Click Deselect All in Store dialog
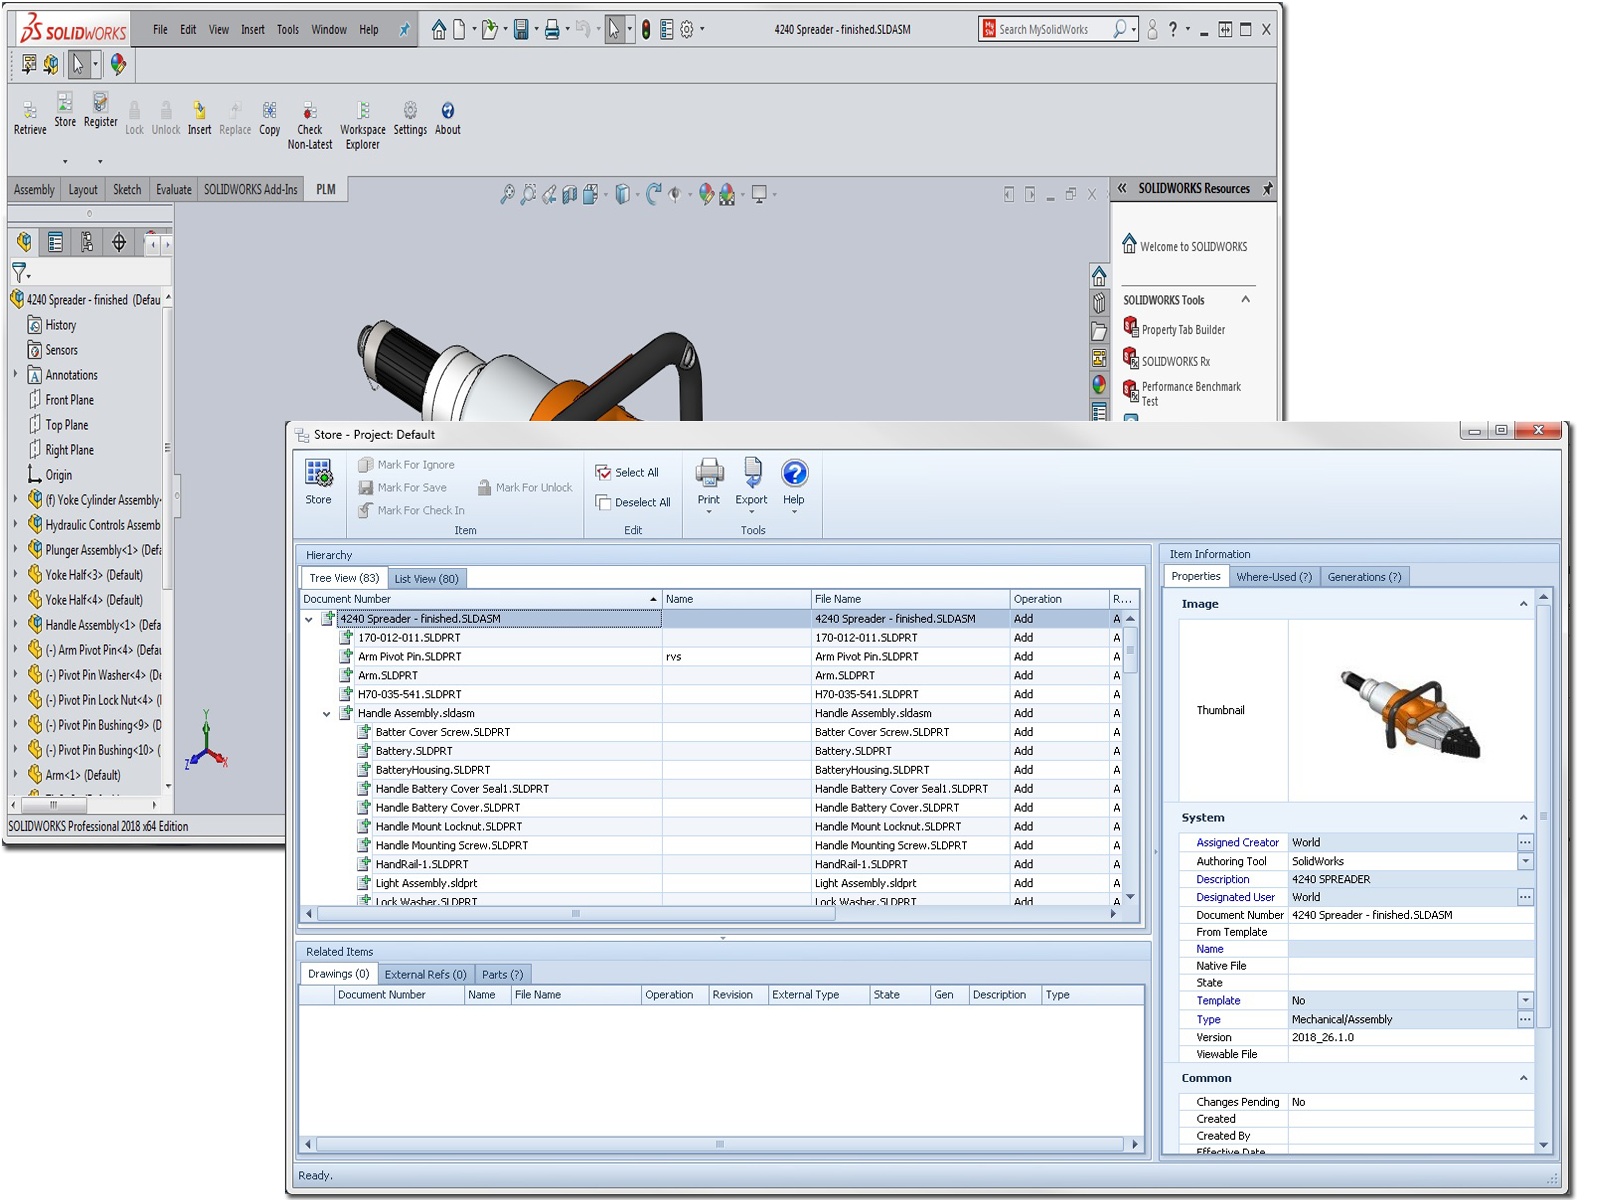Screen dimensions: 1600x1200 tap(633, 502)
